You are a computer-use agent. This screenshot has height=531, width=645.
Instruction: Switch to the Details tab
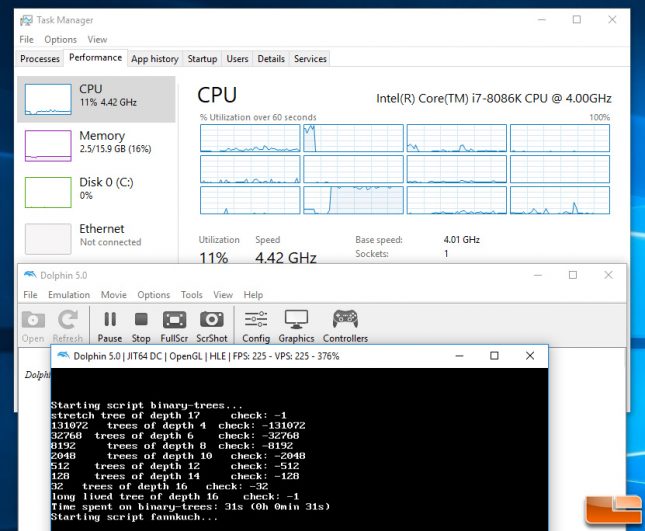(x=271, y=59)
